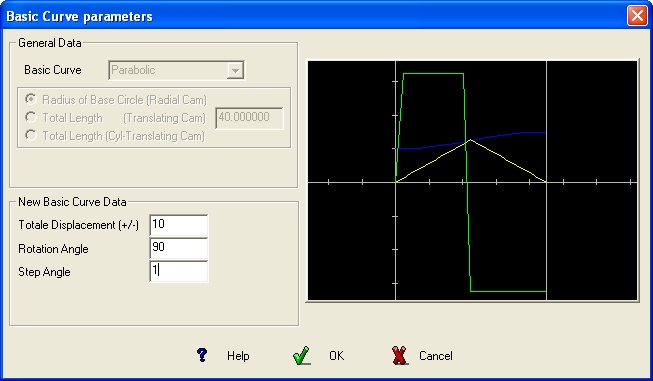This screenshot has width=653, height=381.
Task: Confirm with the OK label
Action: tap(336, 356)
